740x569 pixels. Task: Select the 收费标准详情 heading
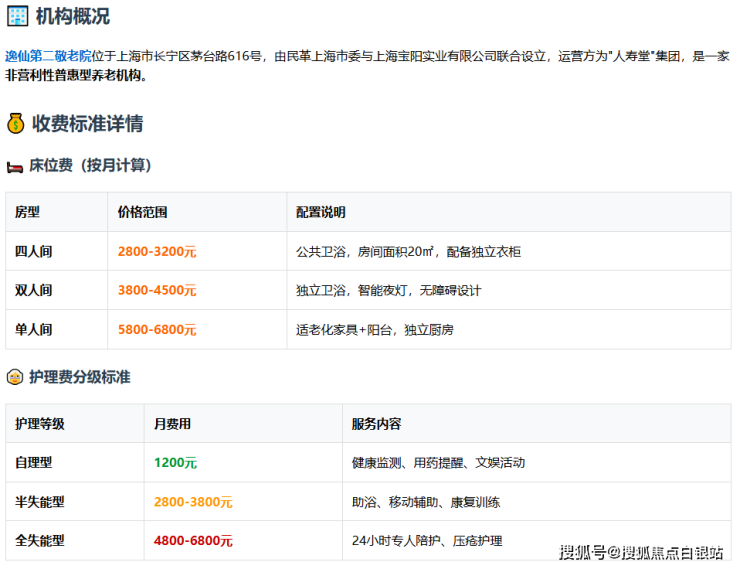[x=88, y=124]
